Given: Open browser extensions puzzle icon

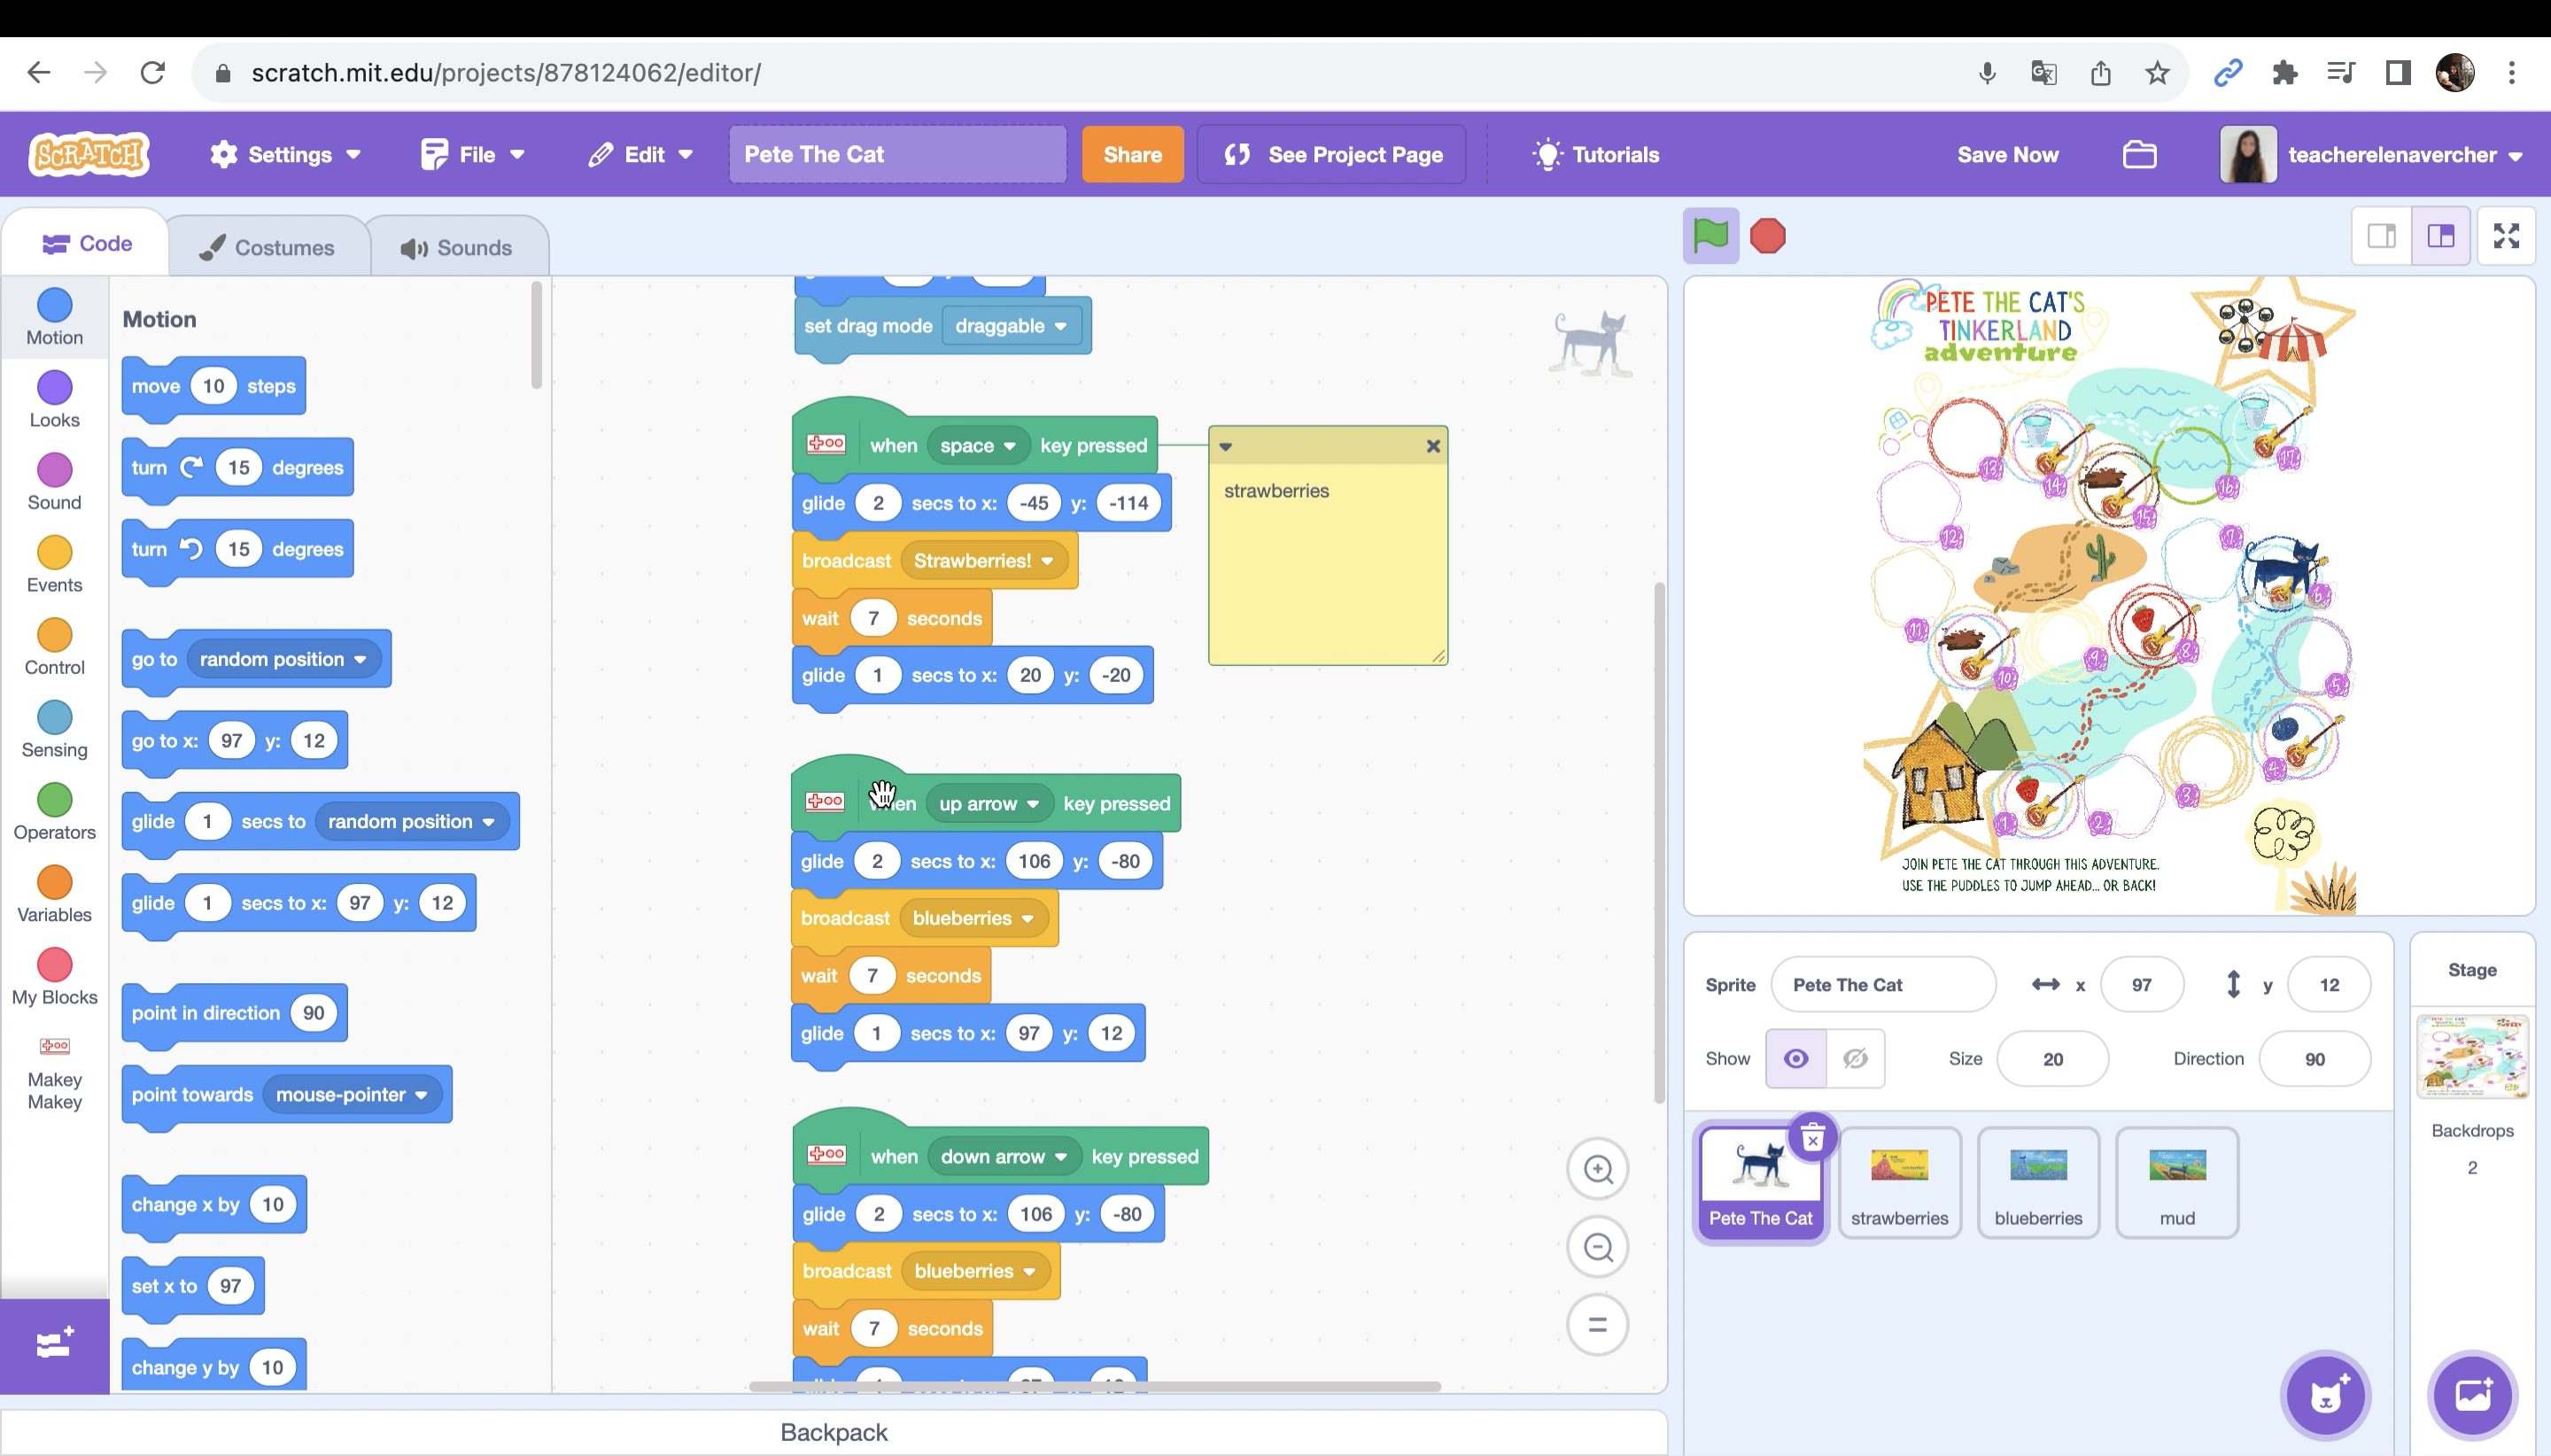Looking at the screenshot, I should (2284, 73).
